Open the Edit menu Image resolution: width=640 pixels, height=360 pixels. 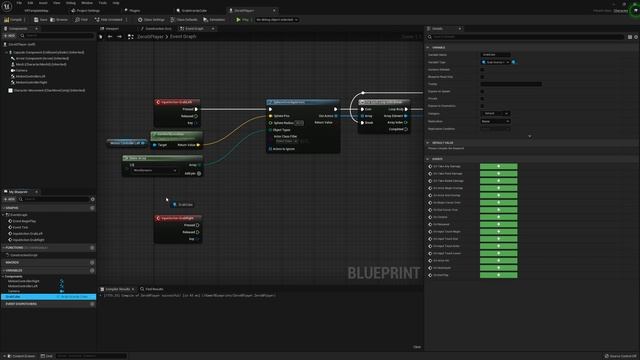click(x=30, y=3)
